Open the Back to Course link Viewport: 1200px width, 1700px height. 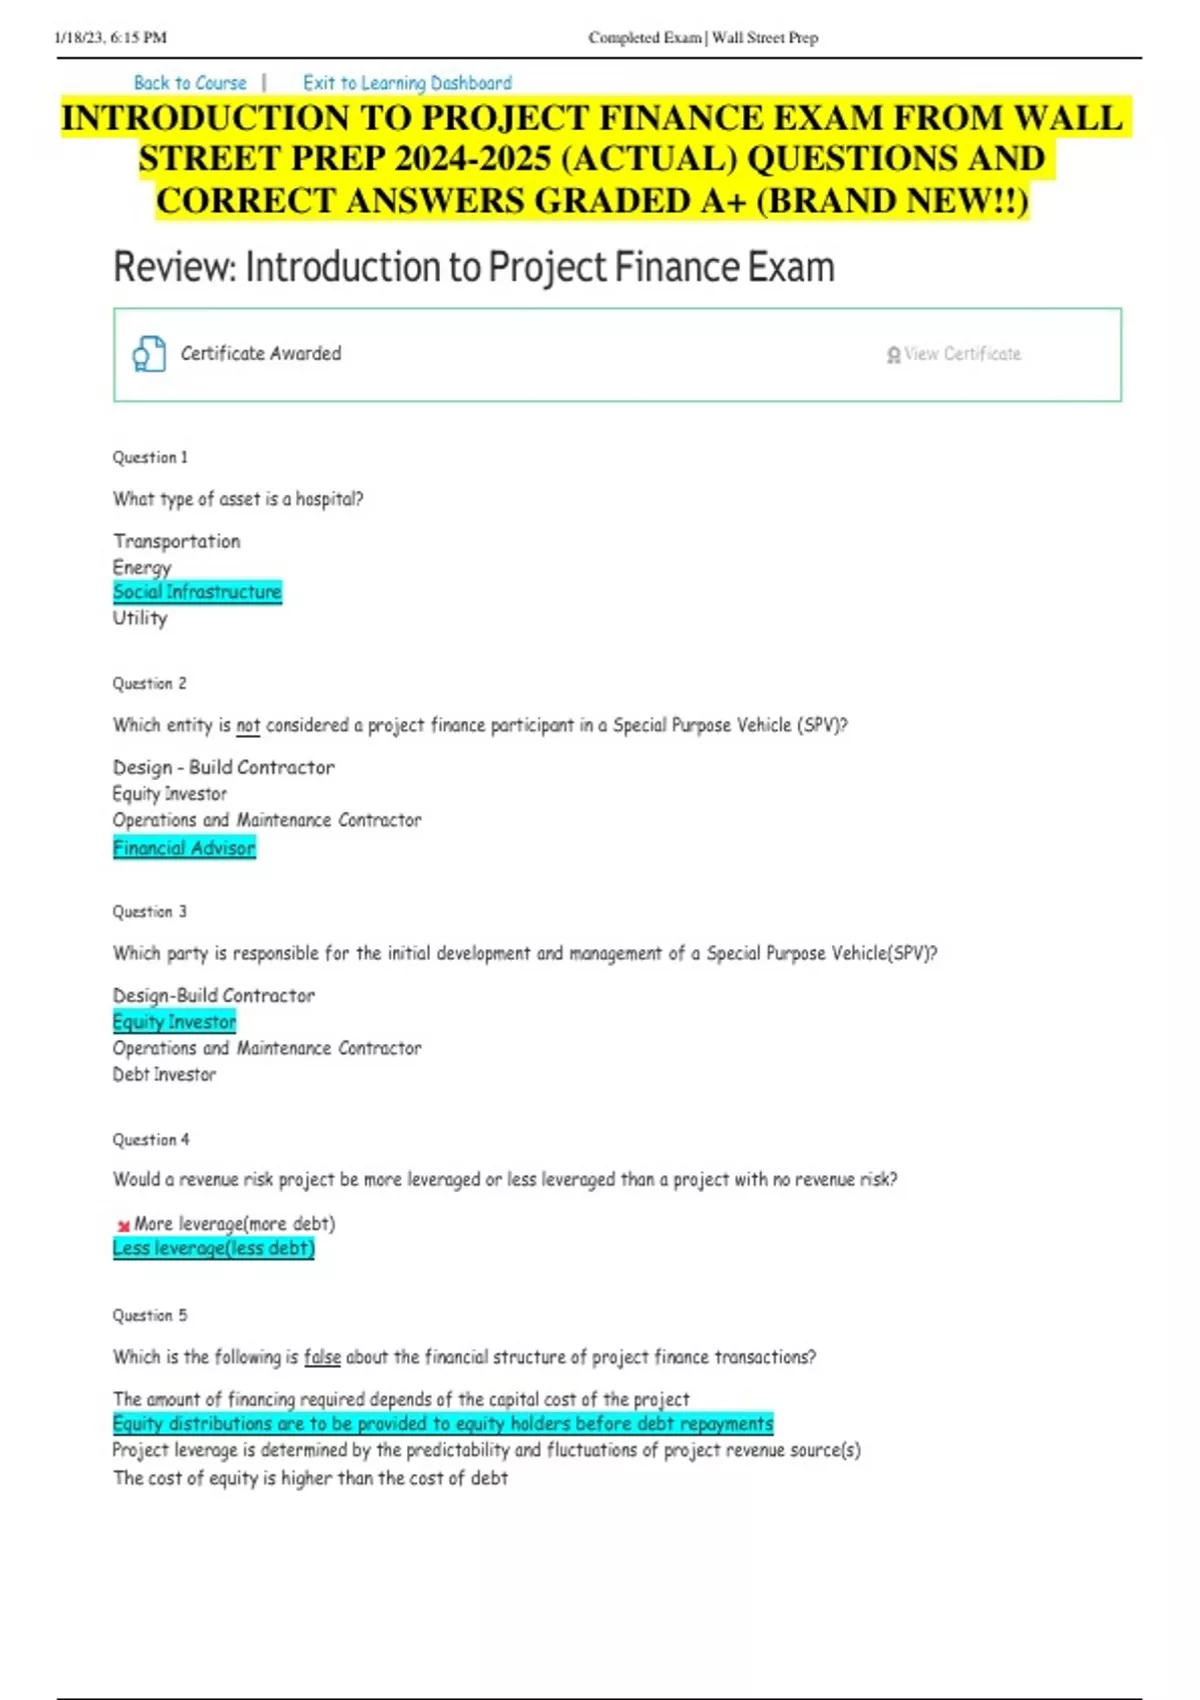(x=190, y=83)
